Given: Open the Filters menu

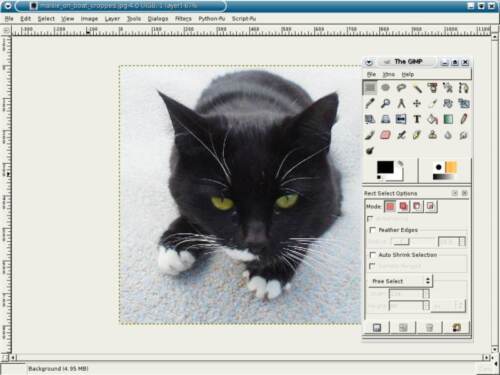Looking at the screenshot, I should tap(183, 19).
